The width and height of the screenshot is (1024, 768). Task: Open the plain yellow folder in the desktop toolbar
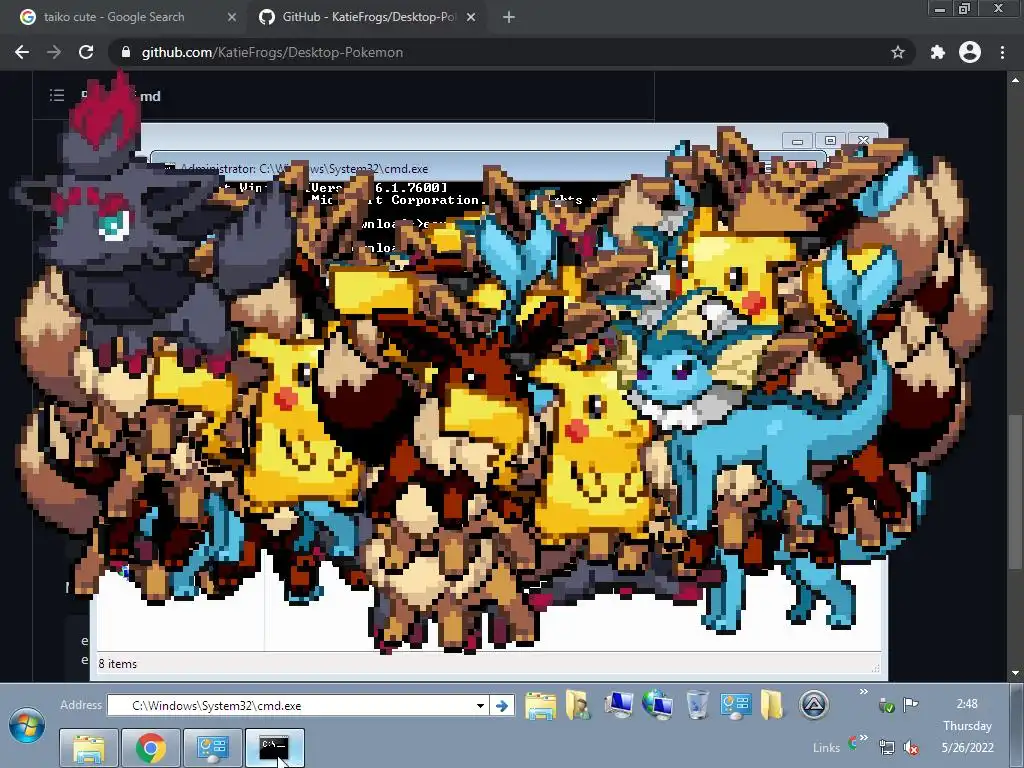[x=772, y=705]
